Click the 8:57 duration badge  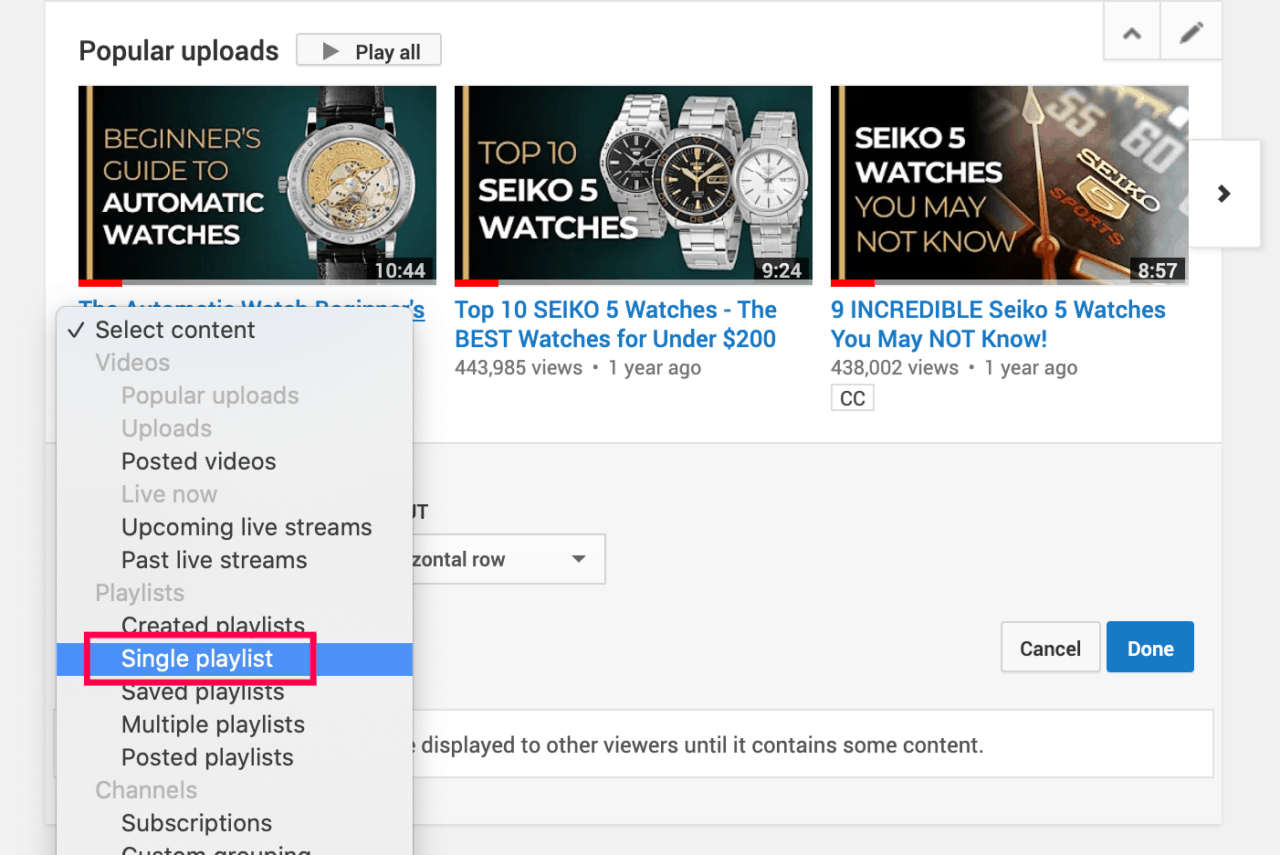1158,270
